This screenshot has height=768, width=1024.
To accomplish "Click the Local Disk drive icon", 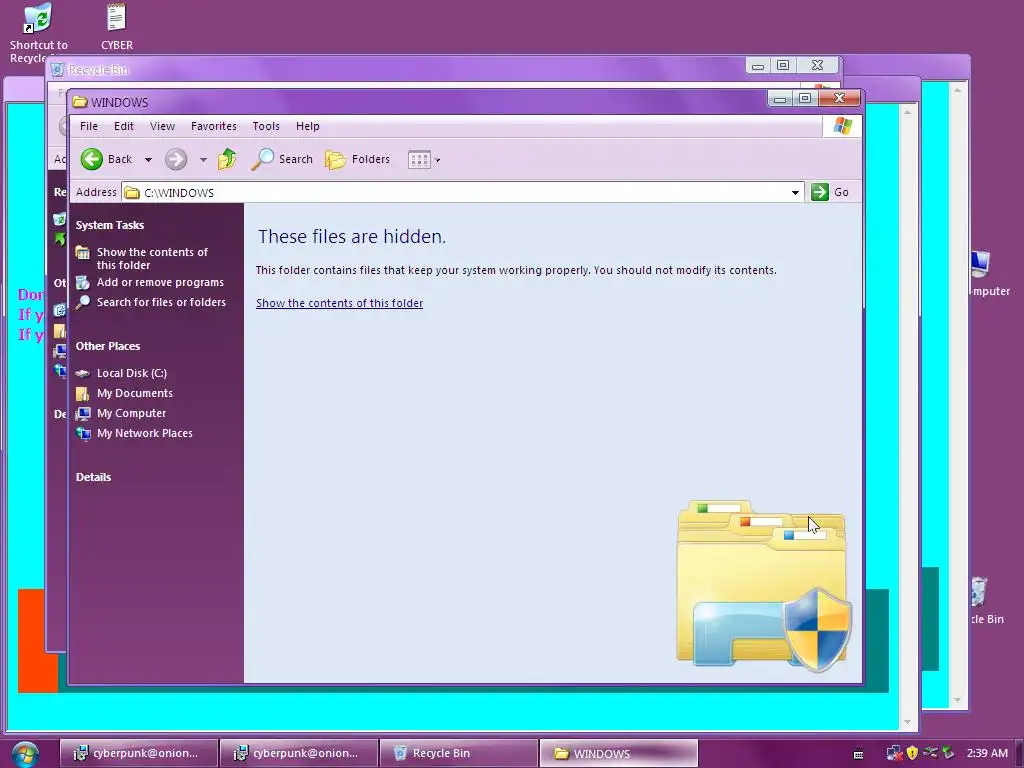I will tap(82, 373).
